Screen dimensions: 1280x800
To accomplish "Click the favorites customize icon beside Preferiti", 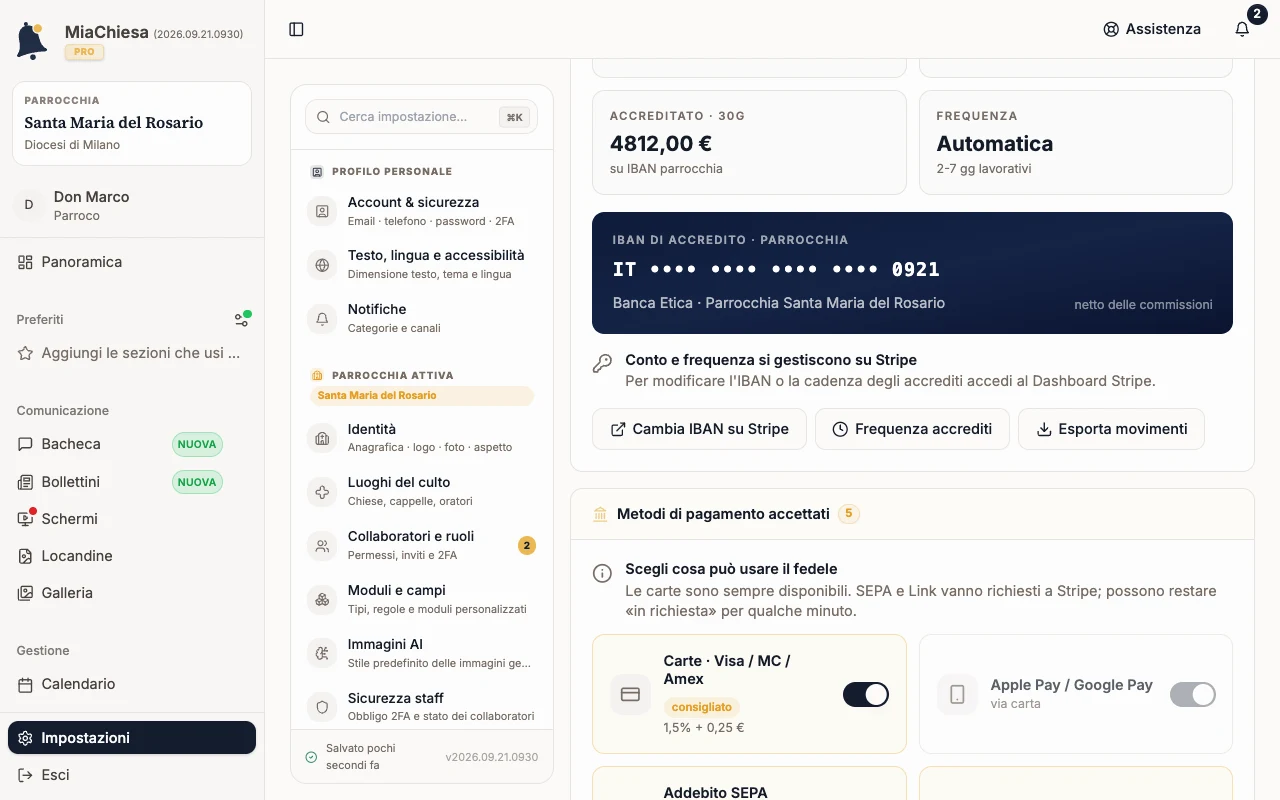I will point(242,319).
